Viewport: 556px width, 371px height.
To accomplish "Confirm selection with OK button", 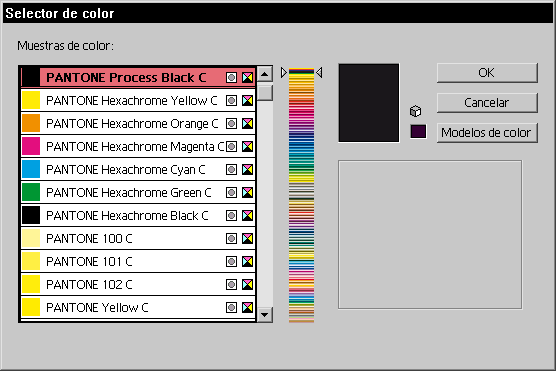I will coord(487,73).
